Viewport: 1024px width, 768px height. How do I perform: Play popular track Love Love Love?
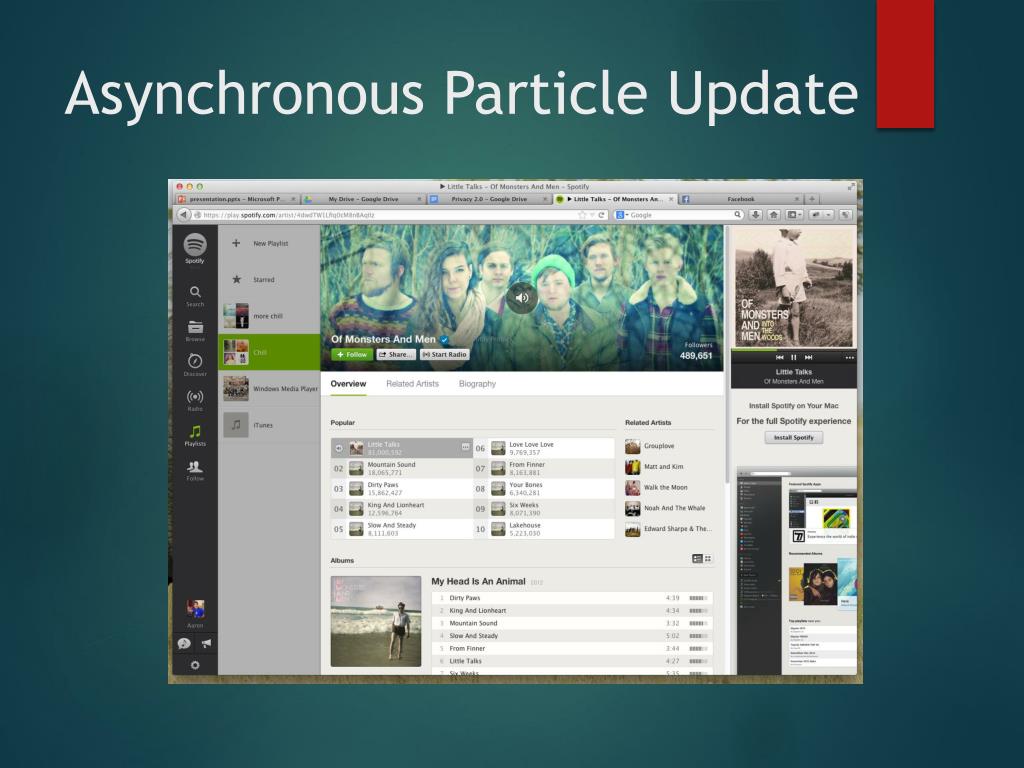[543, 448]
